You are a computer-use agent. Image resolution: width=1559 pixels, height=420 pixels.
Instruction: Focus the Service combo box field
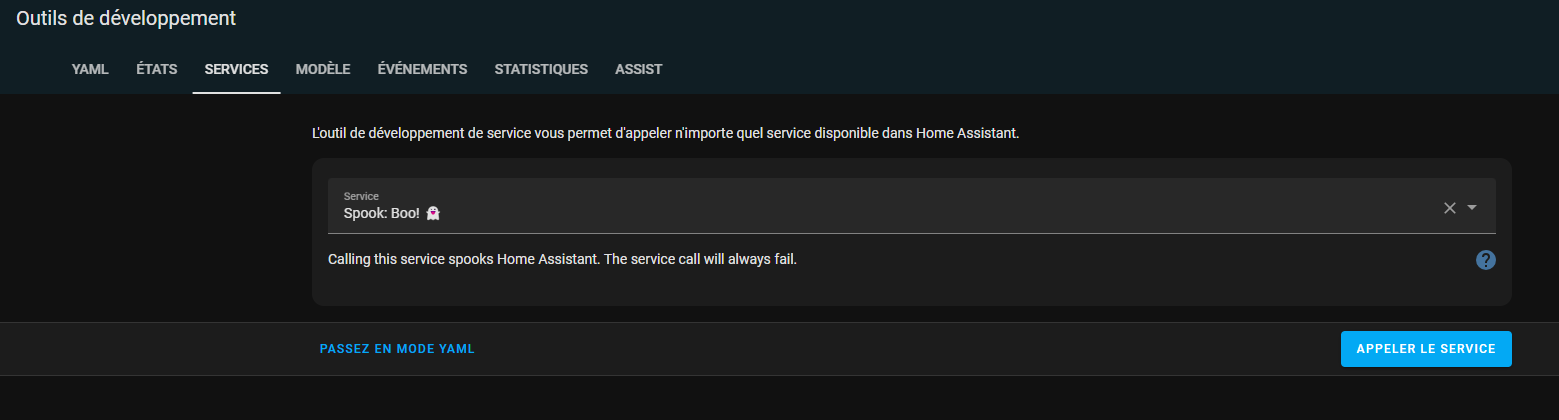click(x=911, y=206)
